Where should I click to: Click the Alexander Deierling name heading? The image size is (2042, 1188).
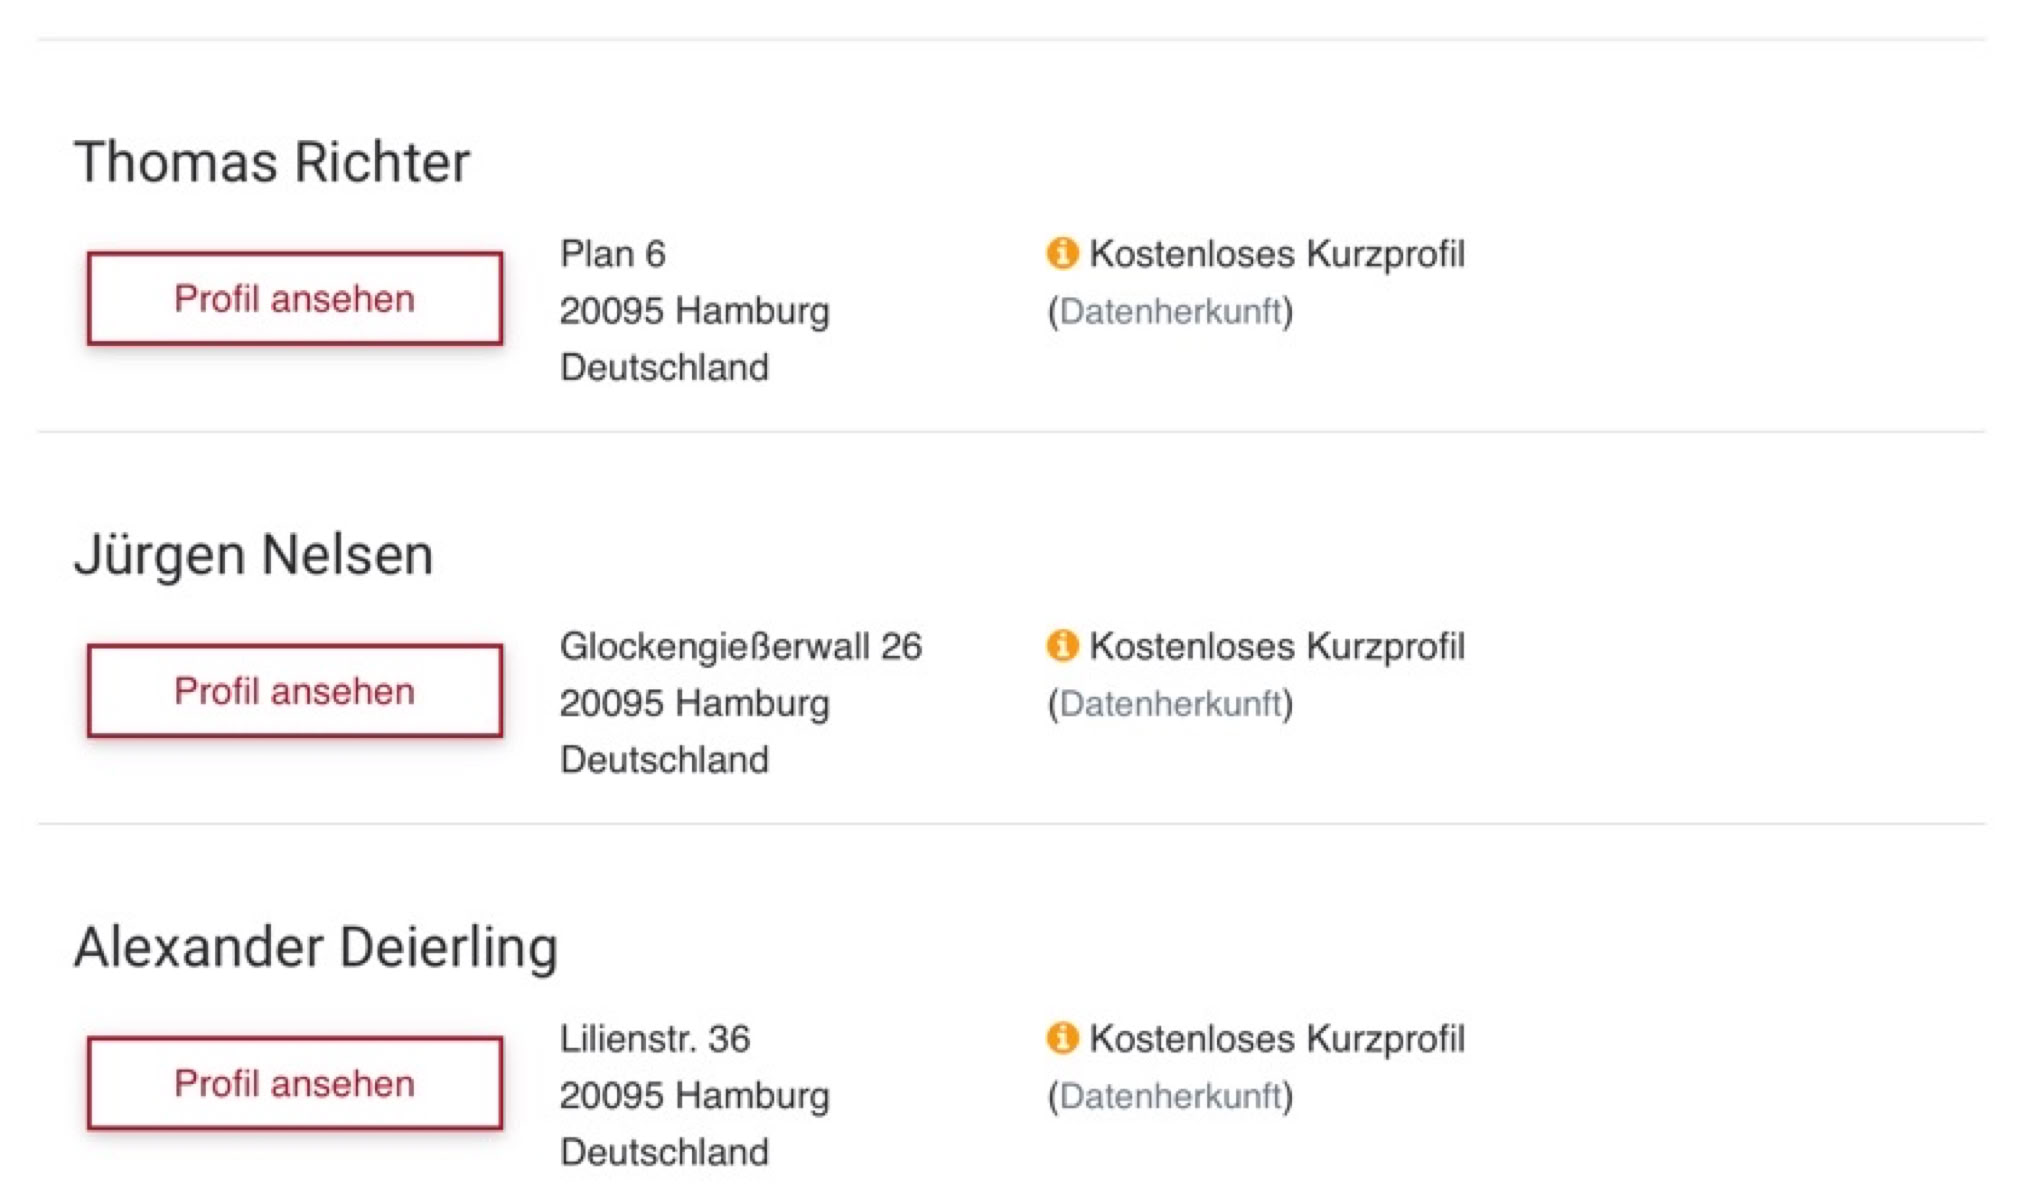pyautogui.click(x=316, y=947)
